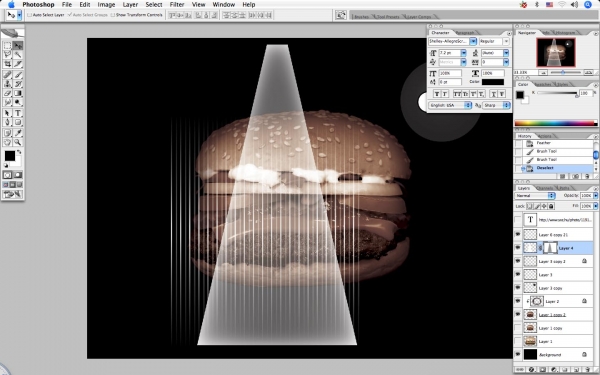Select the Type tool
This screenshot has height=375, width=600.
pos(18,113)
